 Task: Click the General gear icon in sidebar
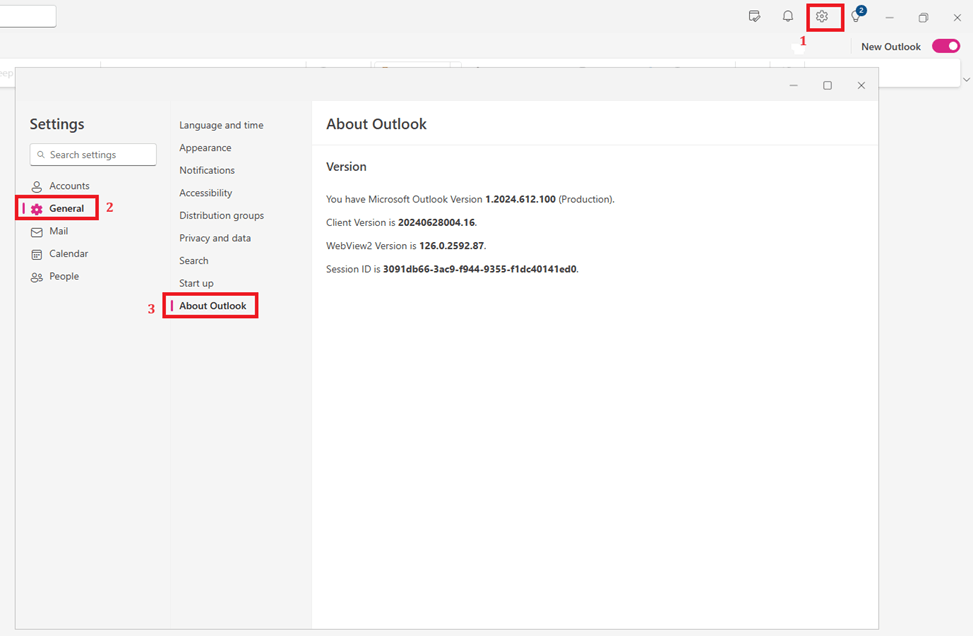coord(37,209)
